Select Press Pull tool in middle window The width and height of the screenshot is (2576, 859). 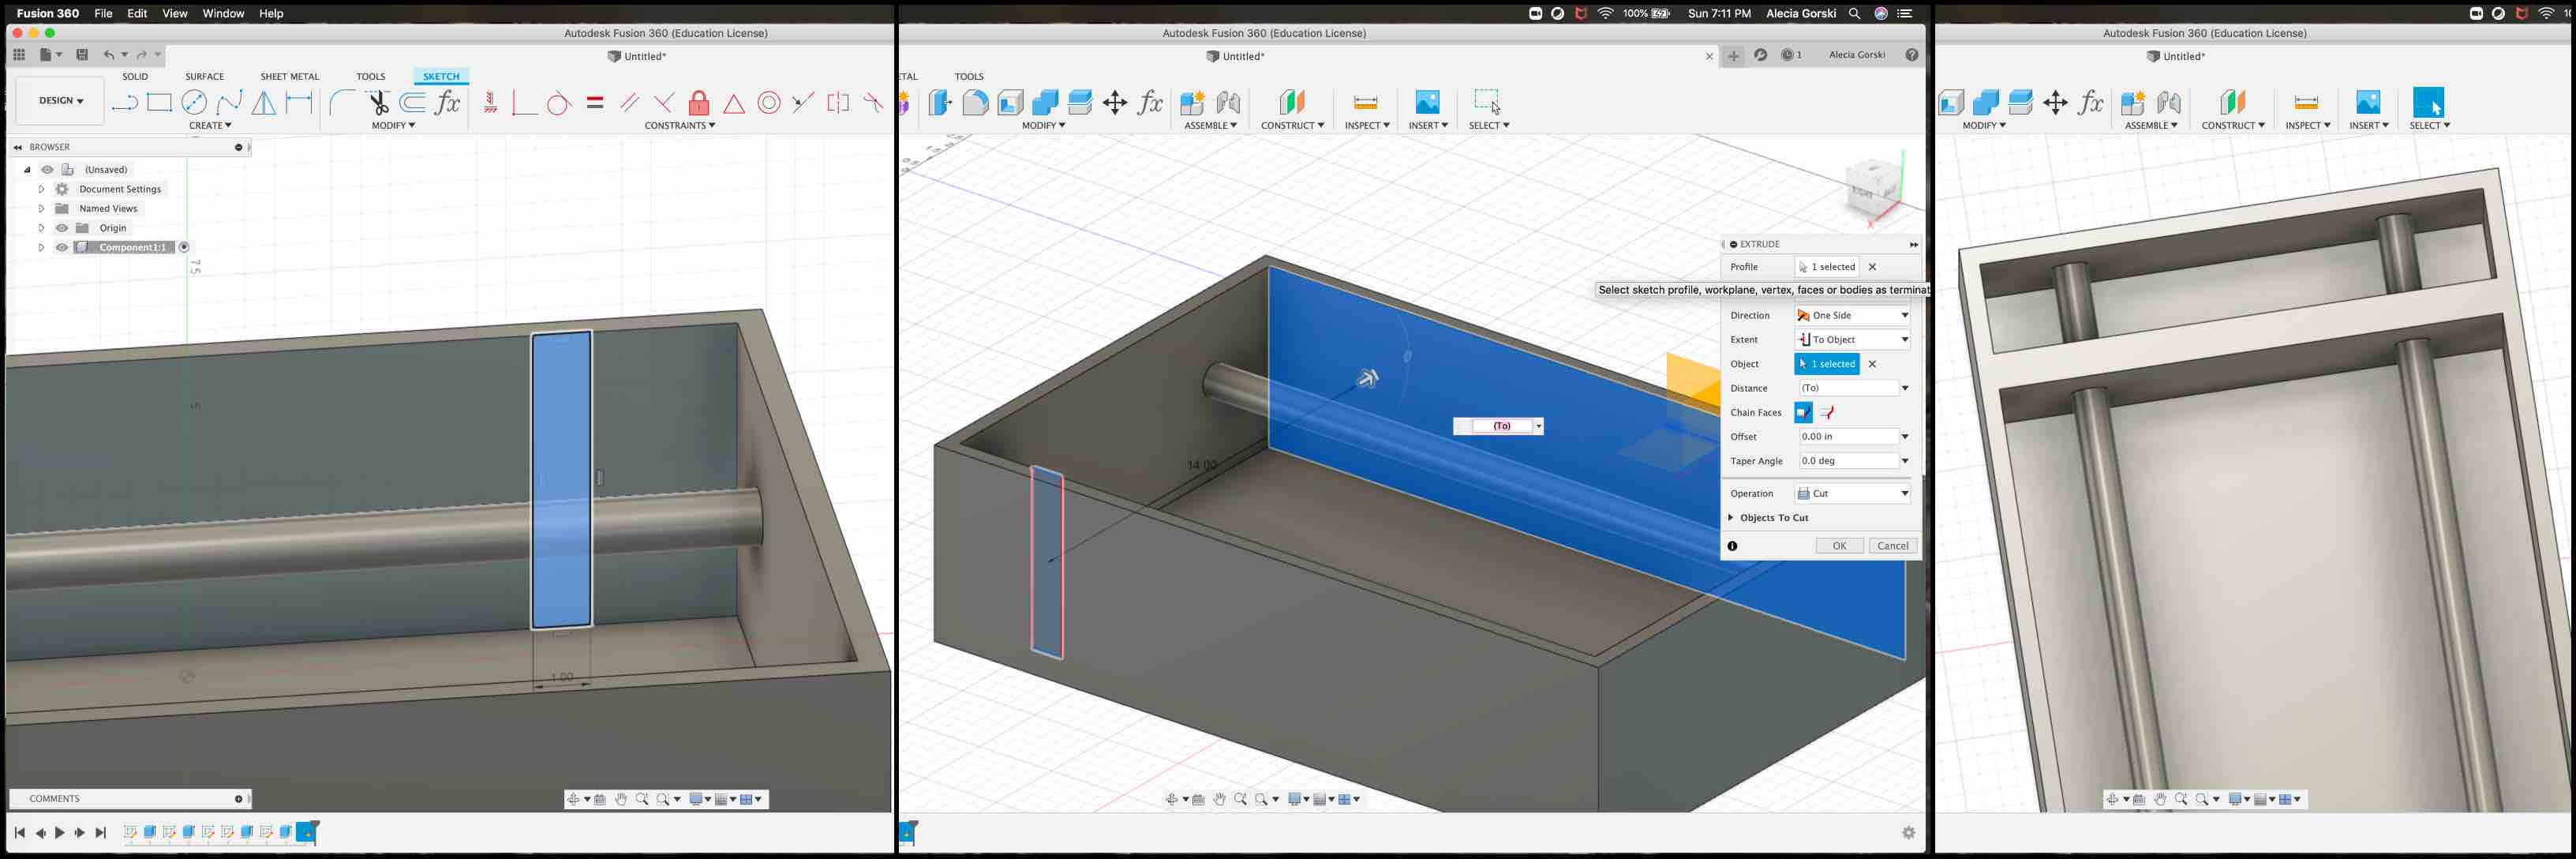coord(940,102)
